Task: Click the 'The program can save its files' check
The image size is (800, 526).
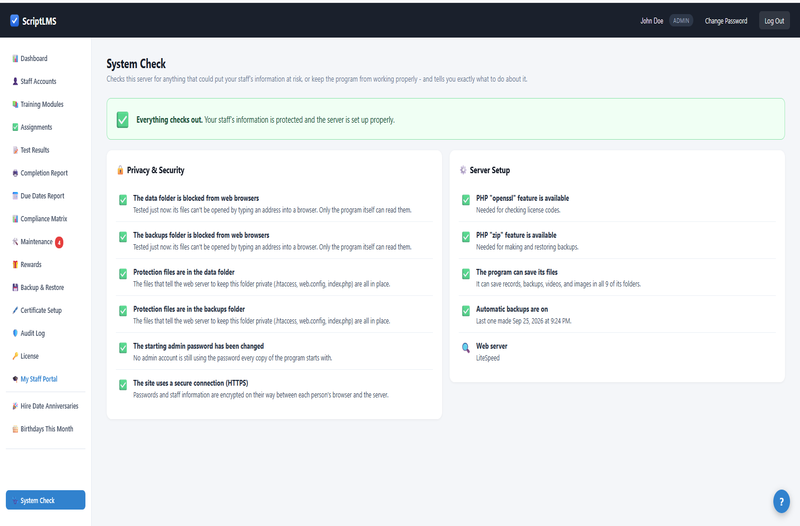Action: 466,274
